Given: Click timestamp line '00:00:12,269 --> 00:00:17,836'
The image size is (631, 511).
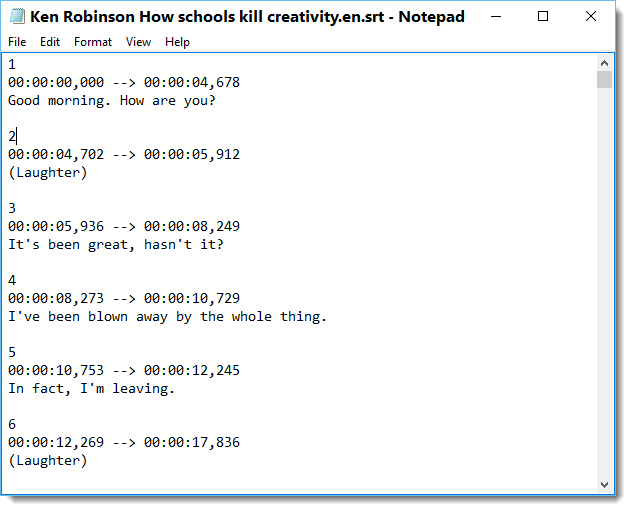Looking at the screenshot, I should tap(124, 443).
